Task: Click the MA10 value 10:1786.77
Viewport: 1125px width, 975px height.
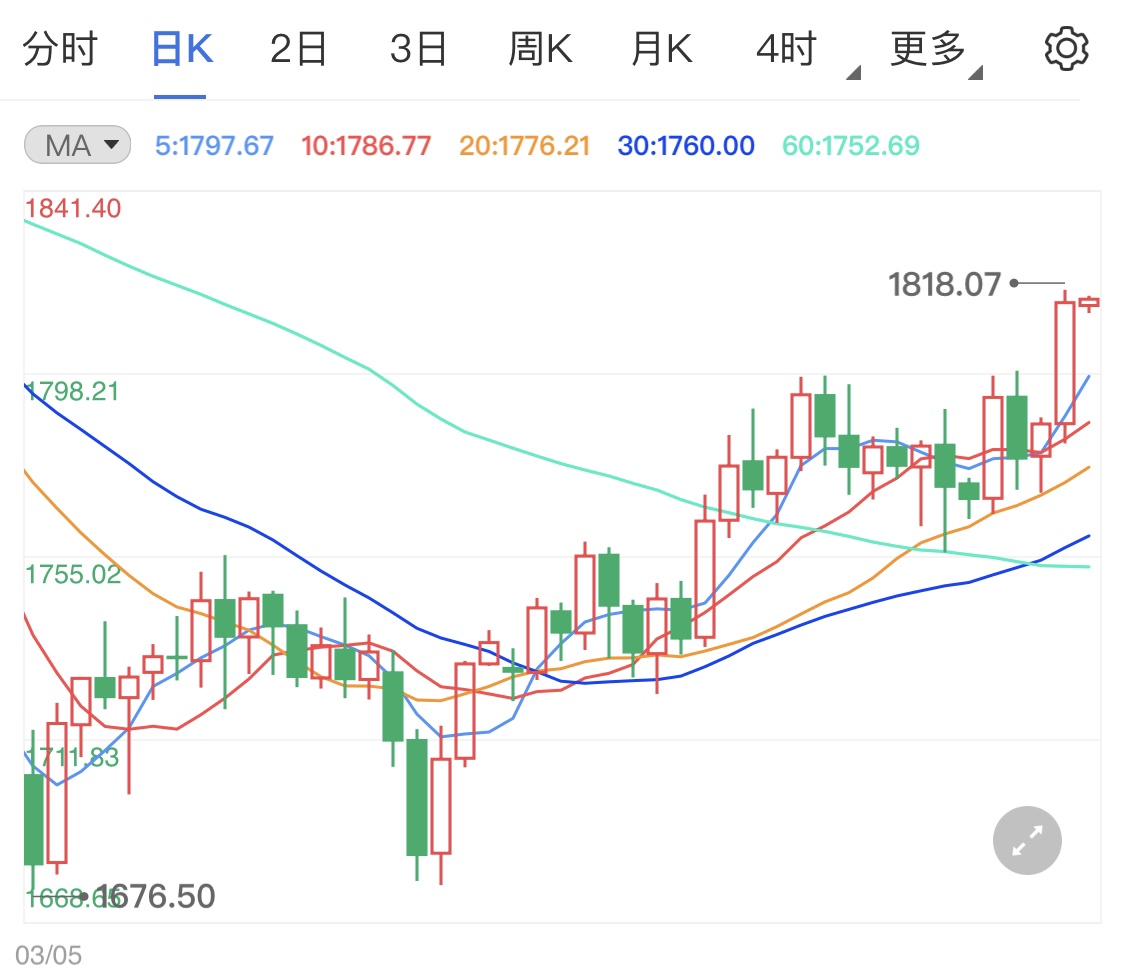Action: coord(366,146)
